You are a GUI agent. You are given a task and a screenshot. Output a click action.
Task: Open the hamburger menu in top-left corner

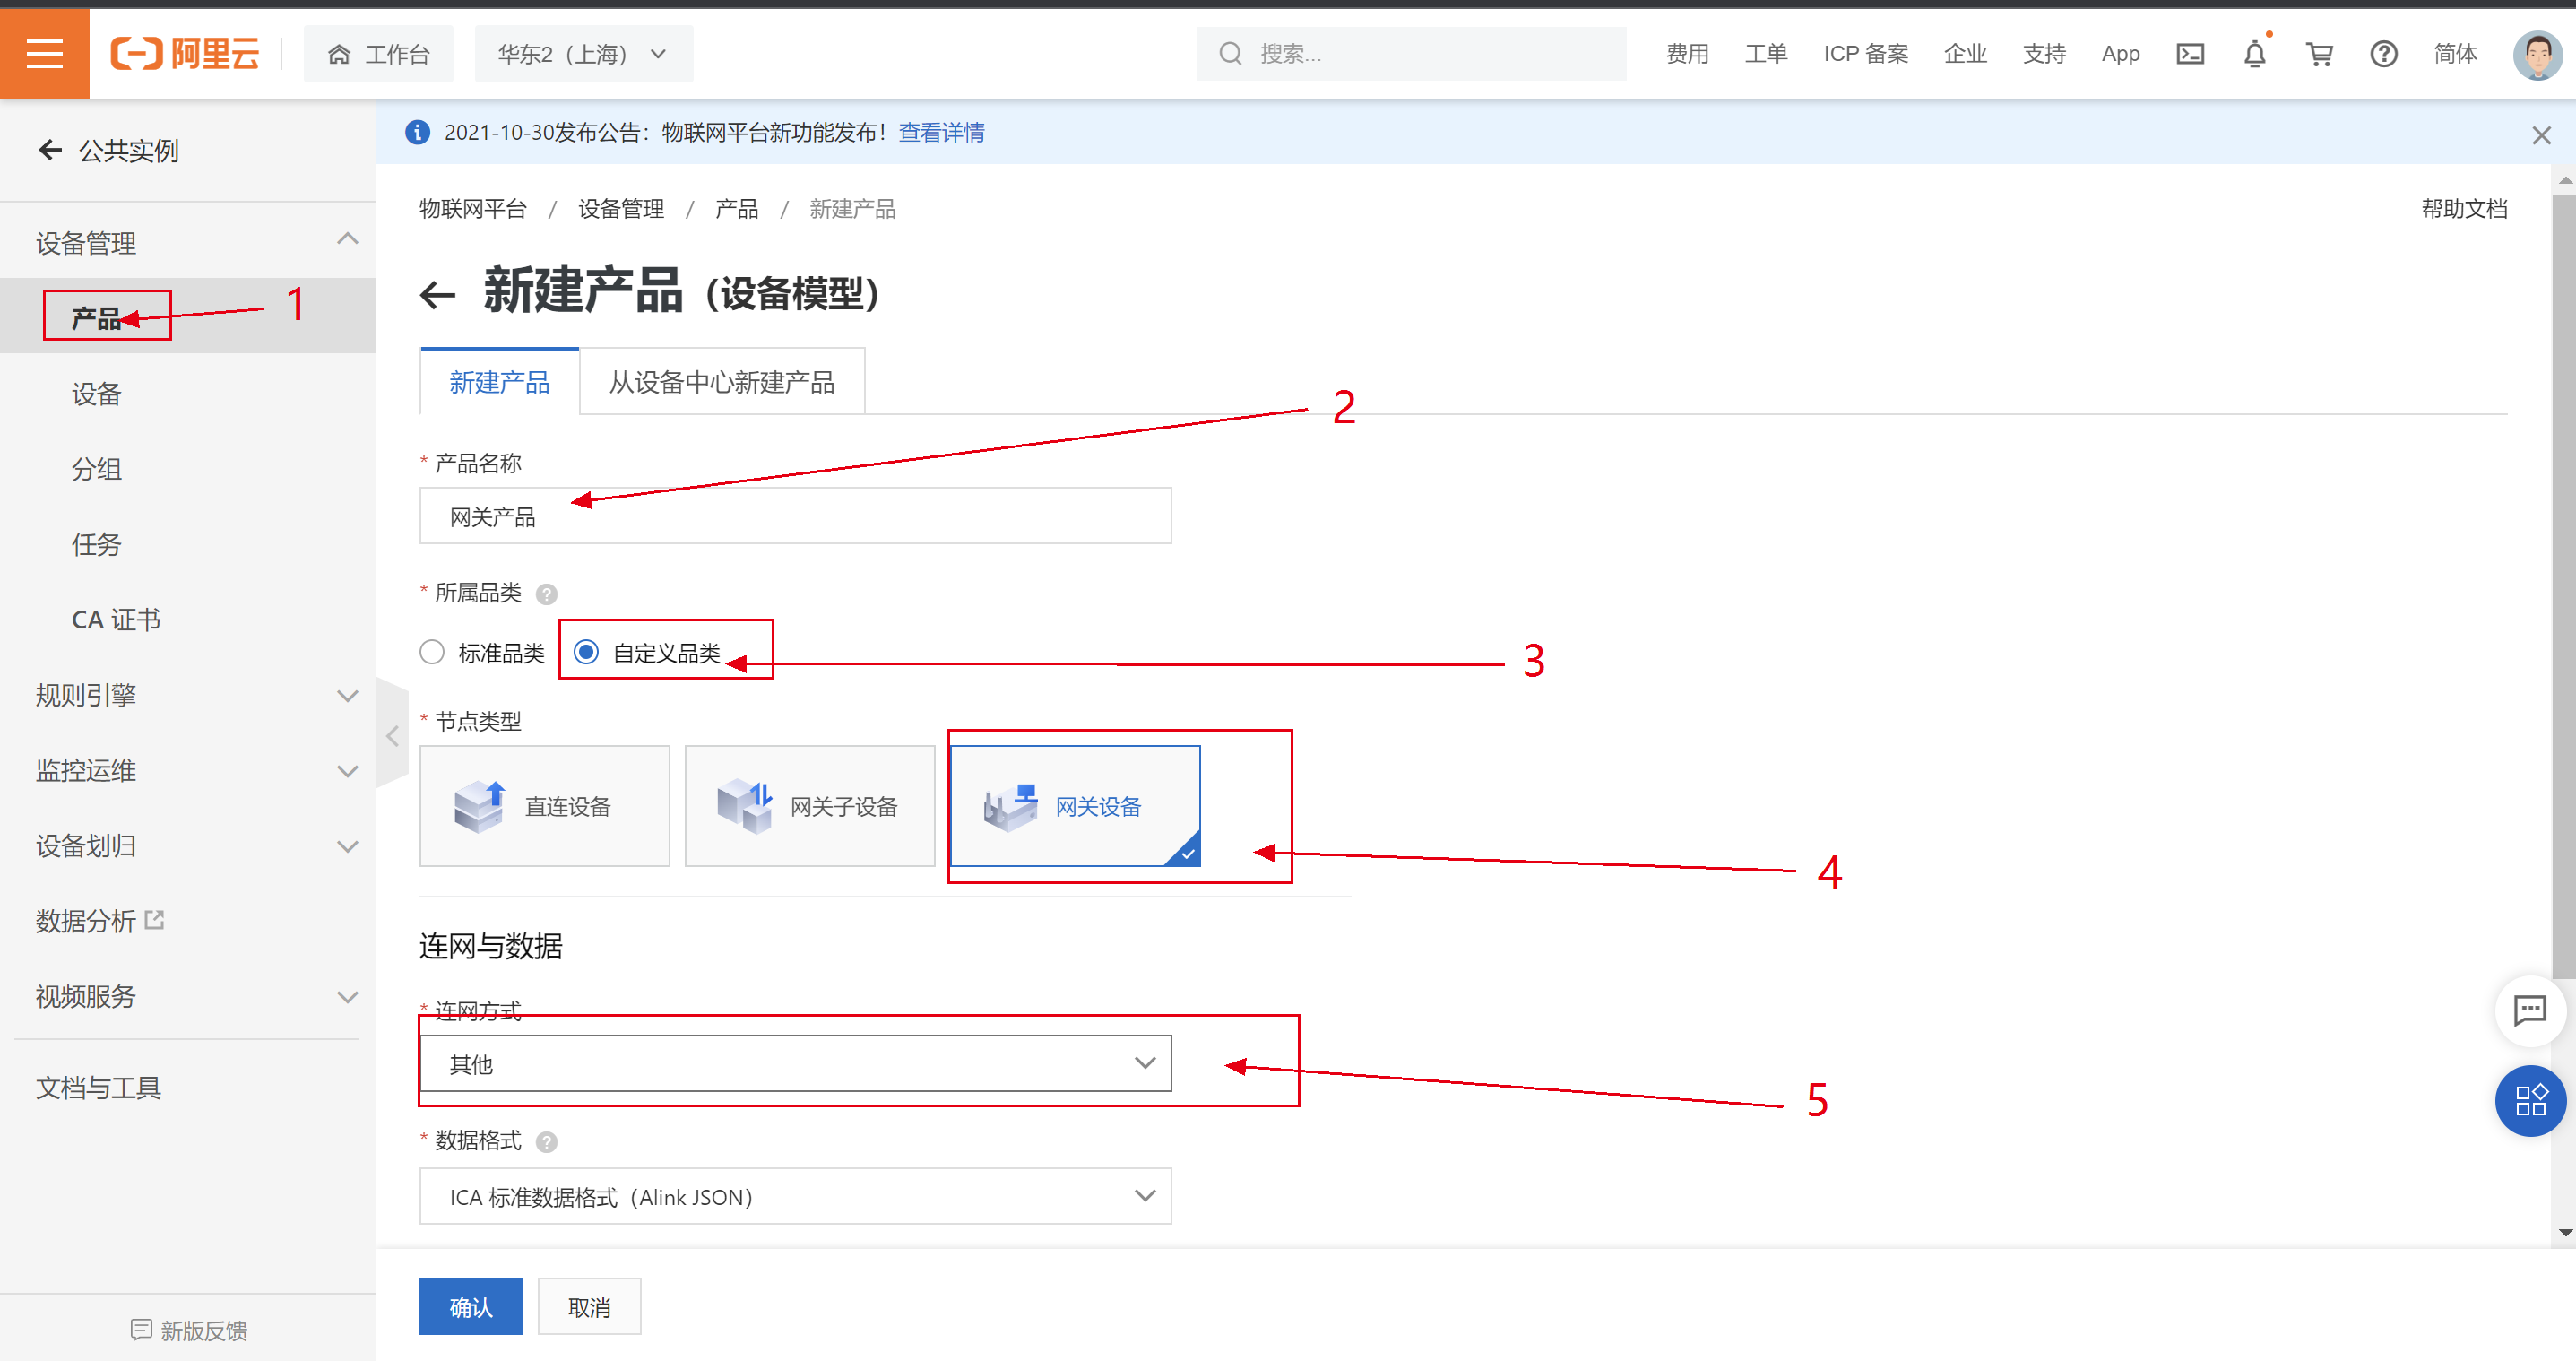44,53
